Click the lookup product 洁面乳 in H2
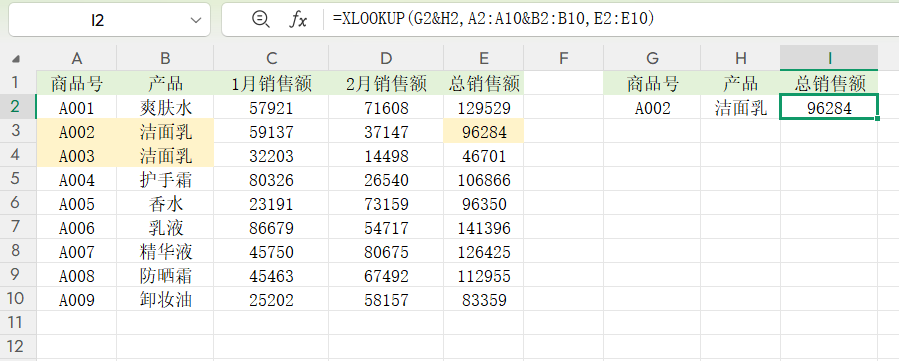 740,107
